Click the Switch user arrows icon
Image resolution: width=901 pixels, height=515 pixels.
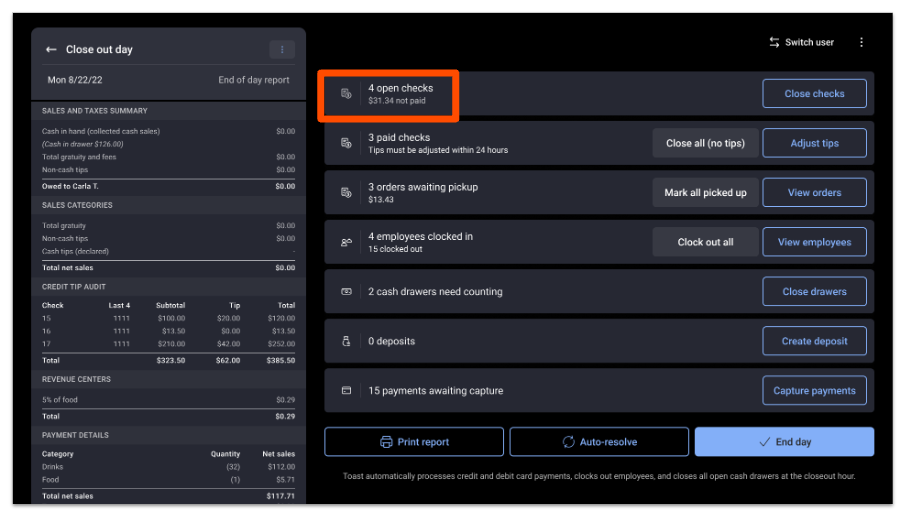[x=774, y=43]
